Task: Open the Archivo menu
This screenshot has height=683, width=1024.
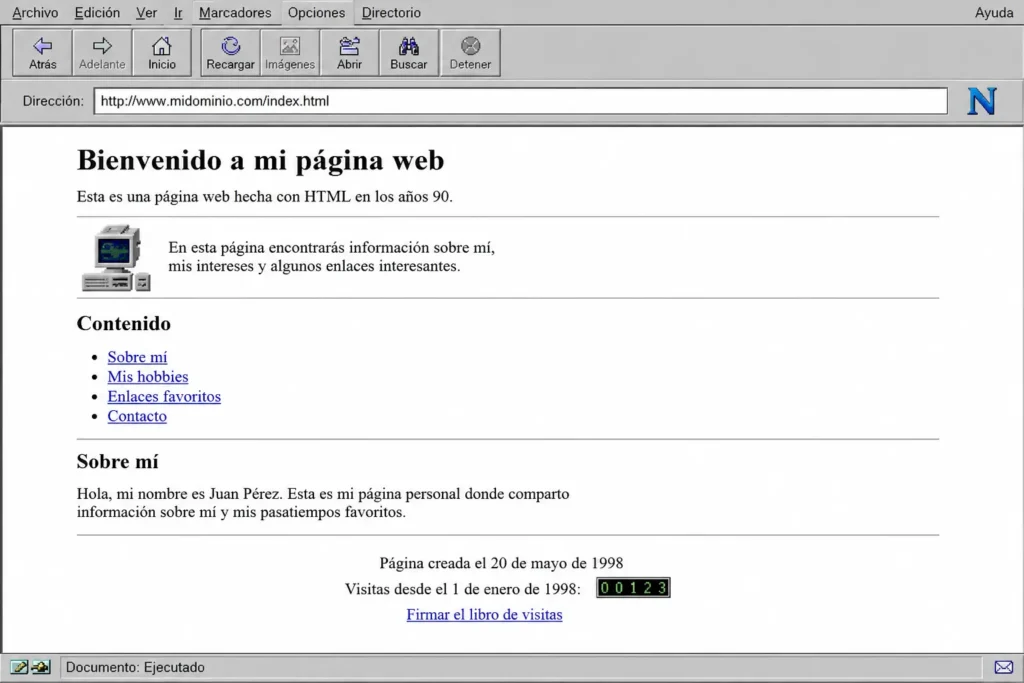Action: pyautogui.click(x=35, y=12)
